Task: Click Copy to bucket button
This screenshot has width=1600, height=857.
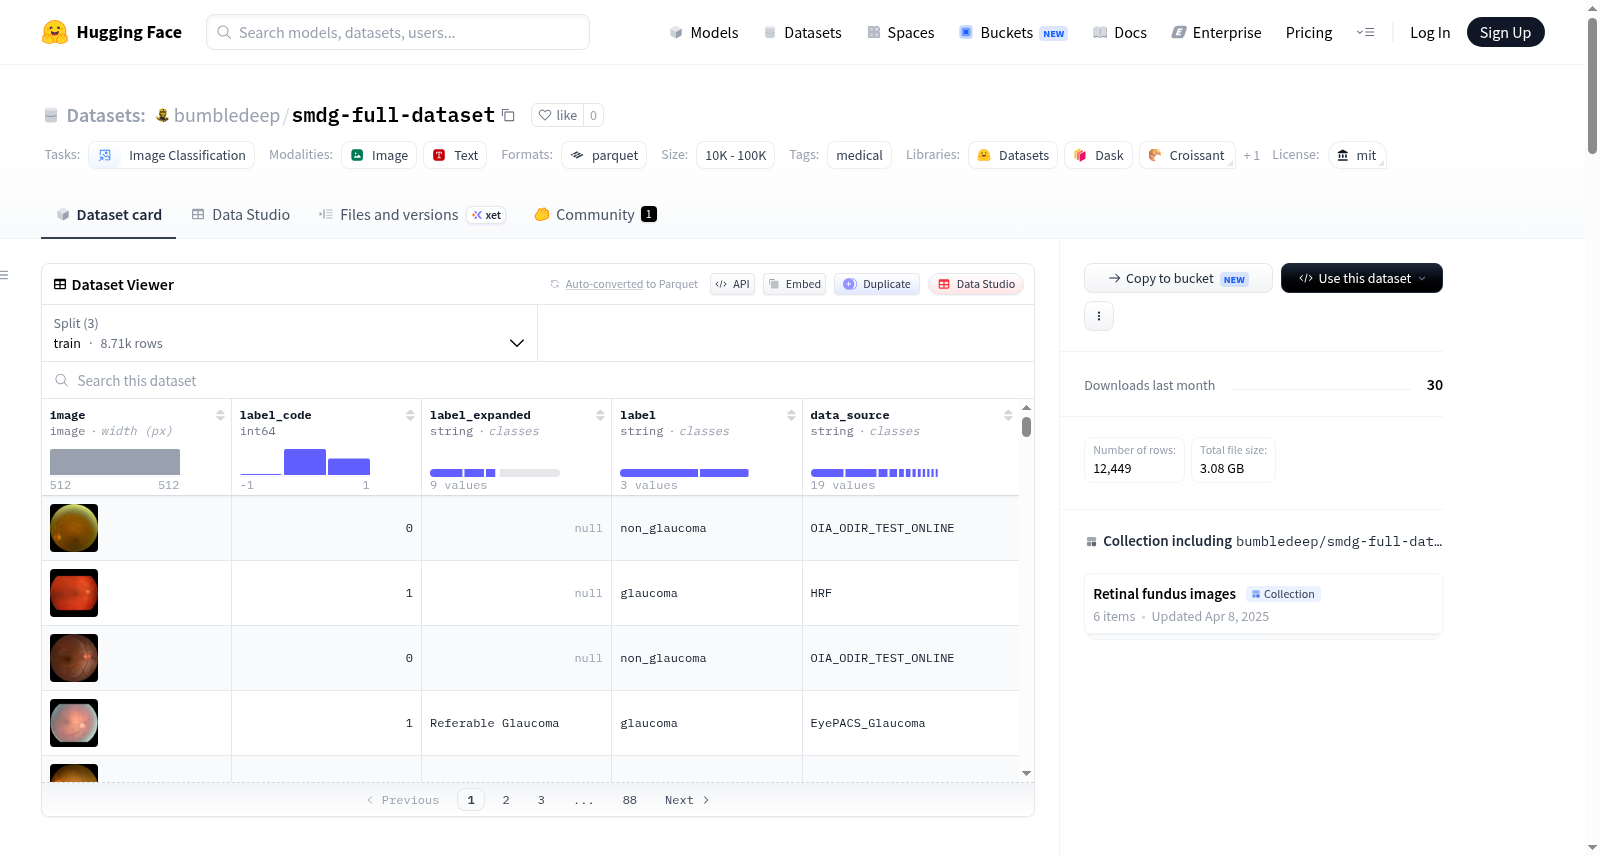Action: coord(1178,278)
